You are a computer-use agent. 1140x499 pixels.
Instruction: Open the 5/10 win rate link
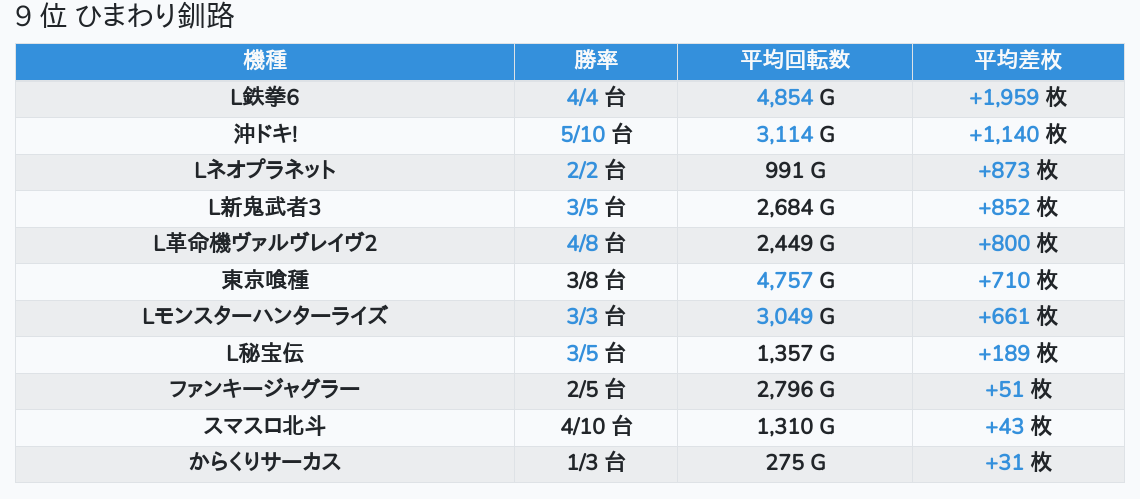coord(583,134)
